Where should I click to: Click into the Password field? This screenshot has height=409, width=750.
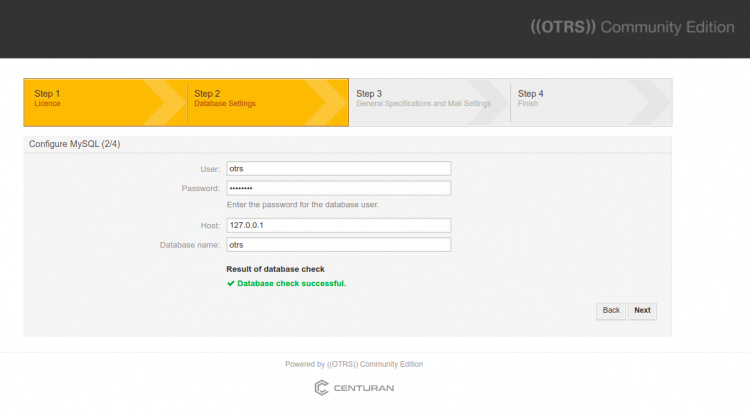[x=338, y=188]
